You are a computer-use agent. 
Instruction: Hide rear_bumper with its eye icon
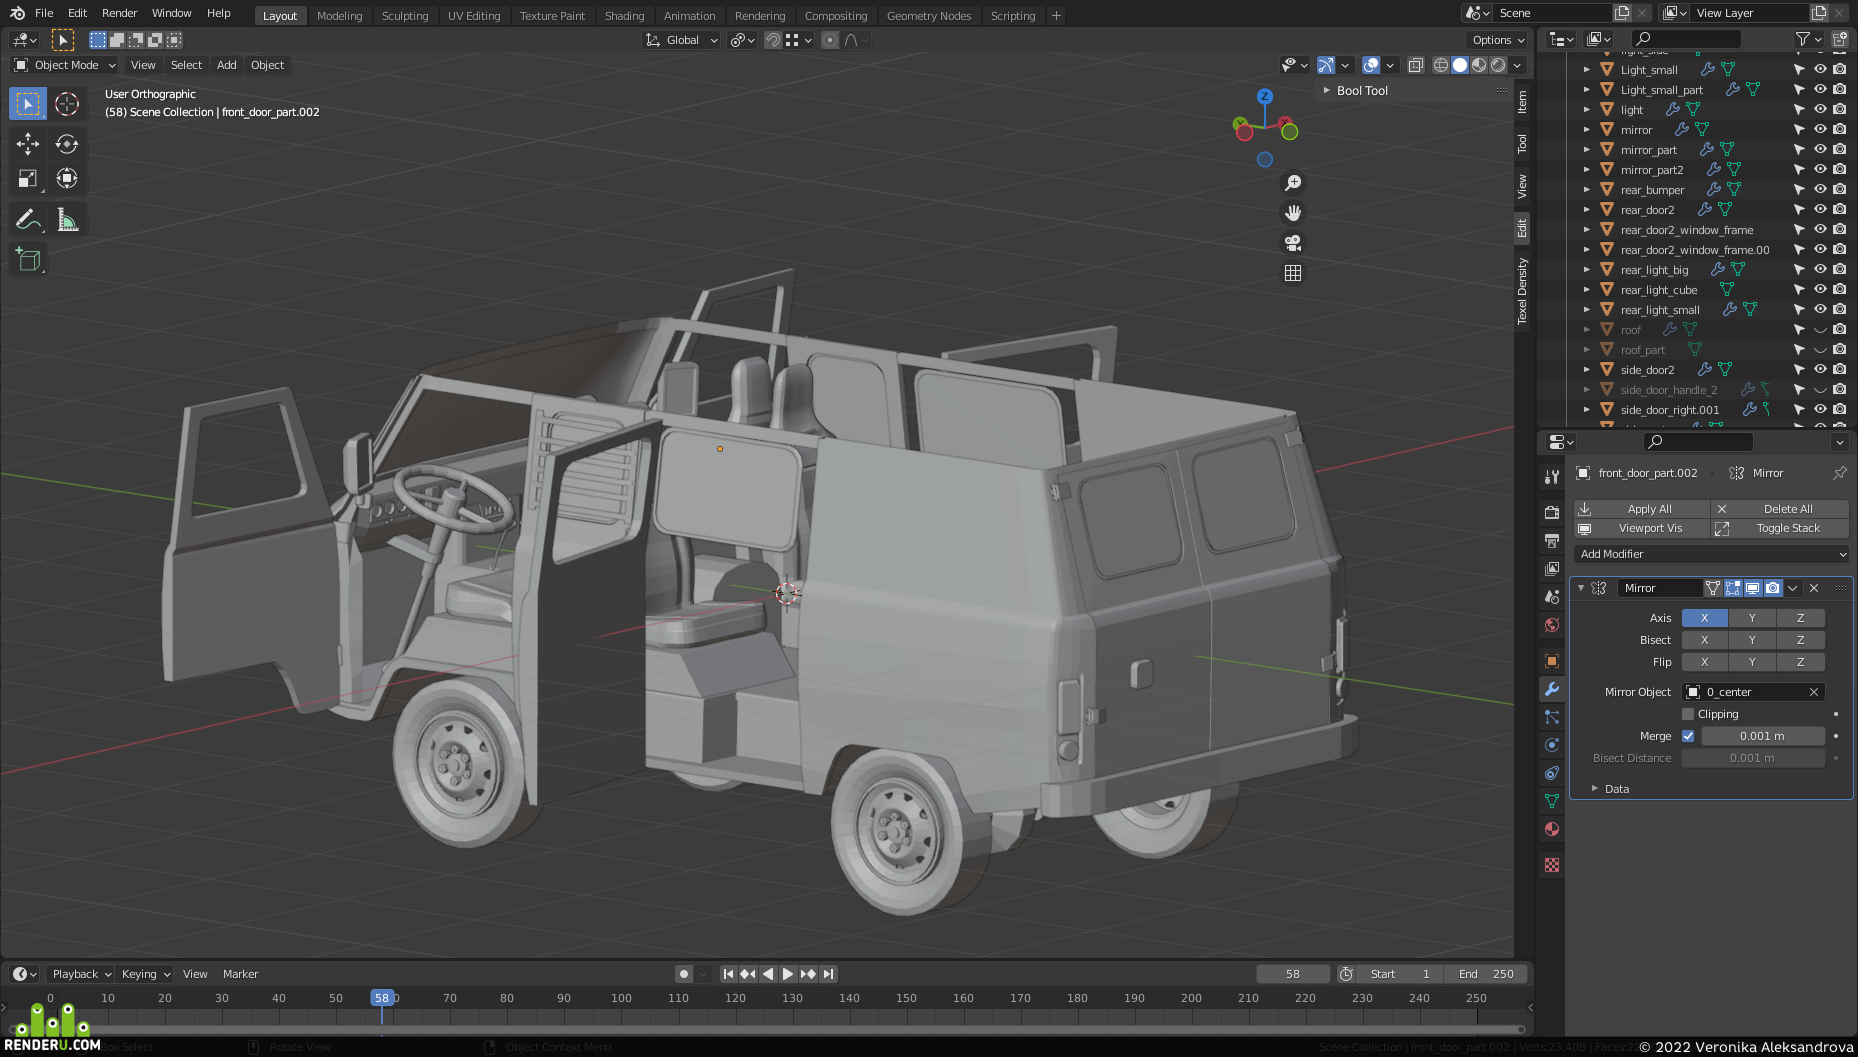click(x=1820, y=189)
